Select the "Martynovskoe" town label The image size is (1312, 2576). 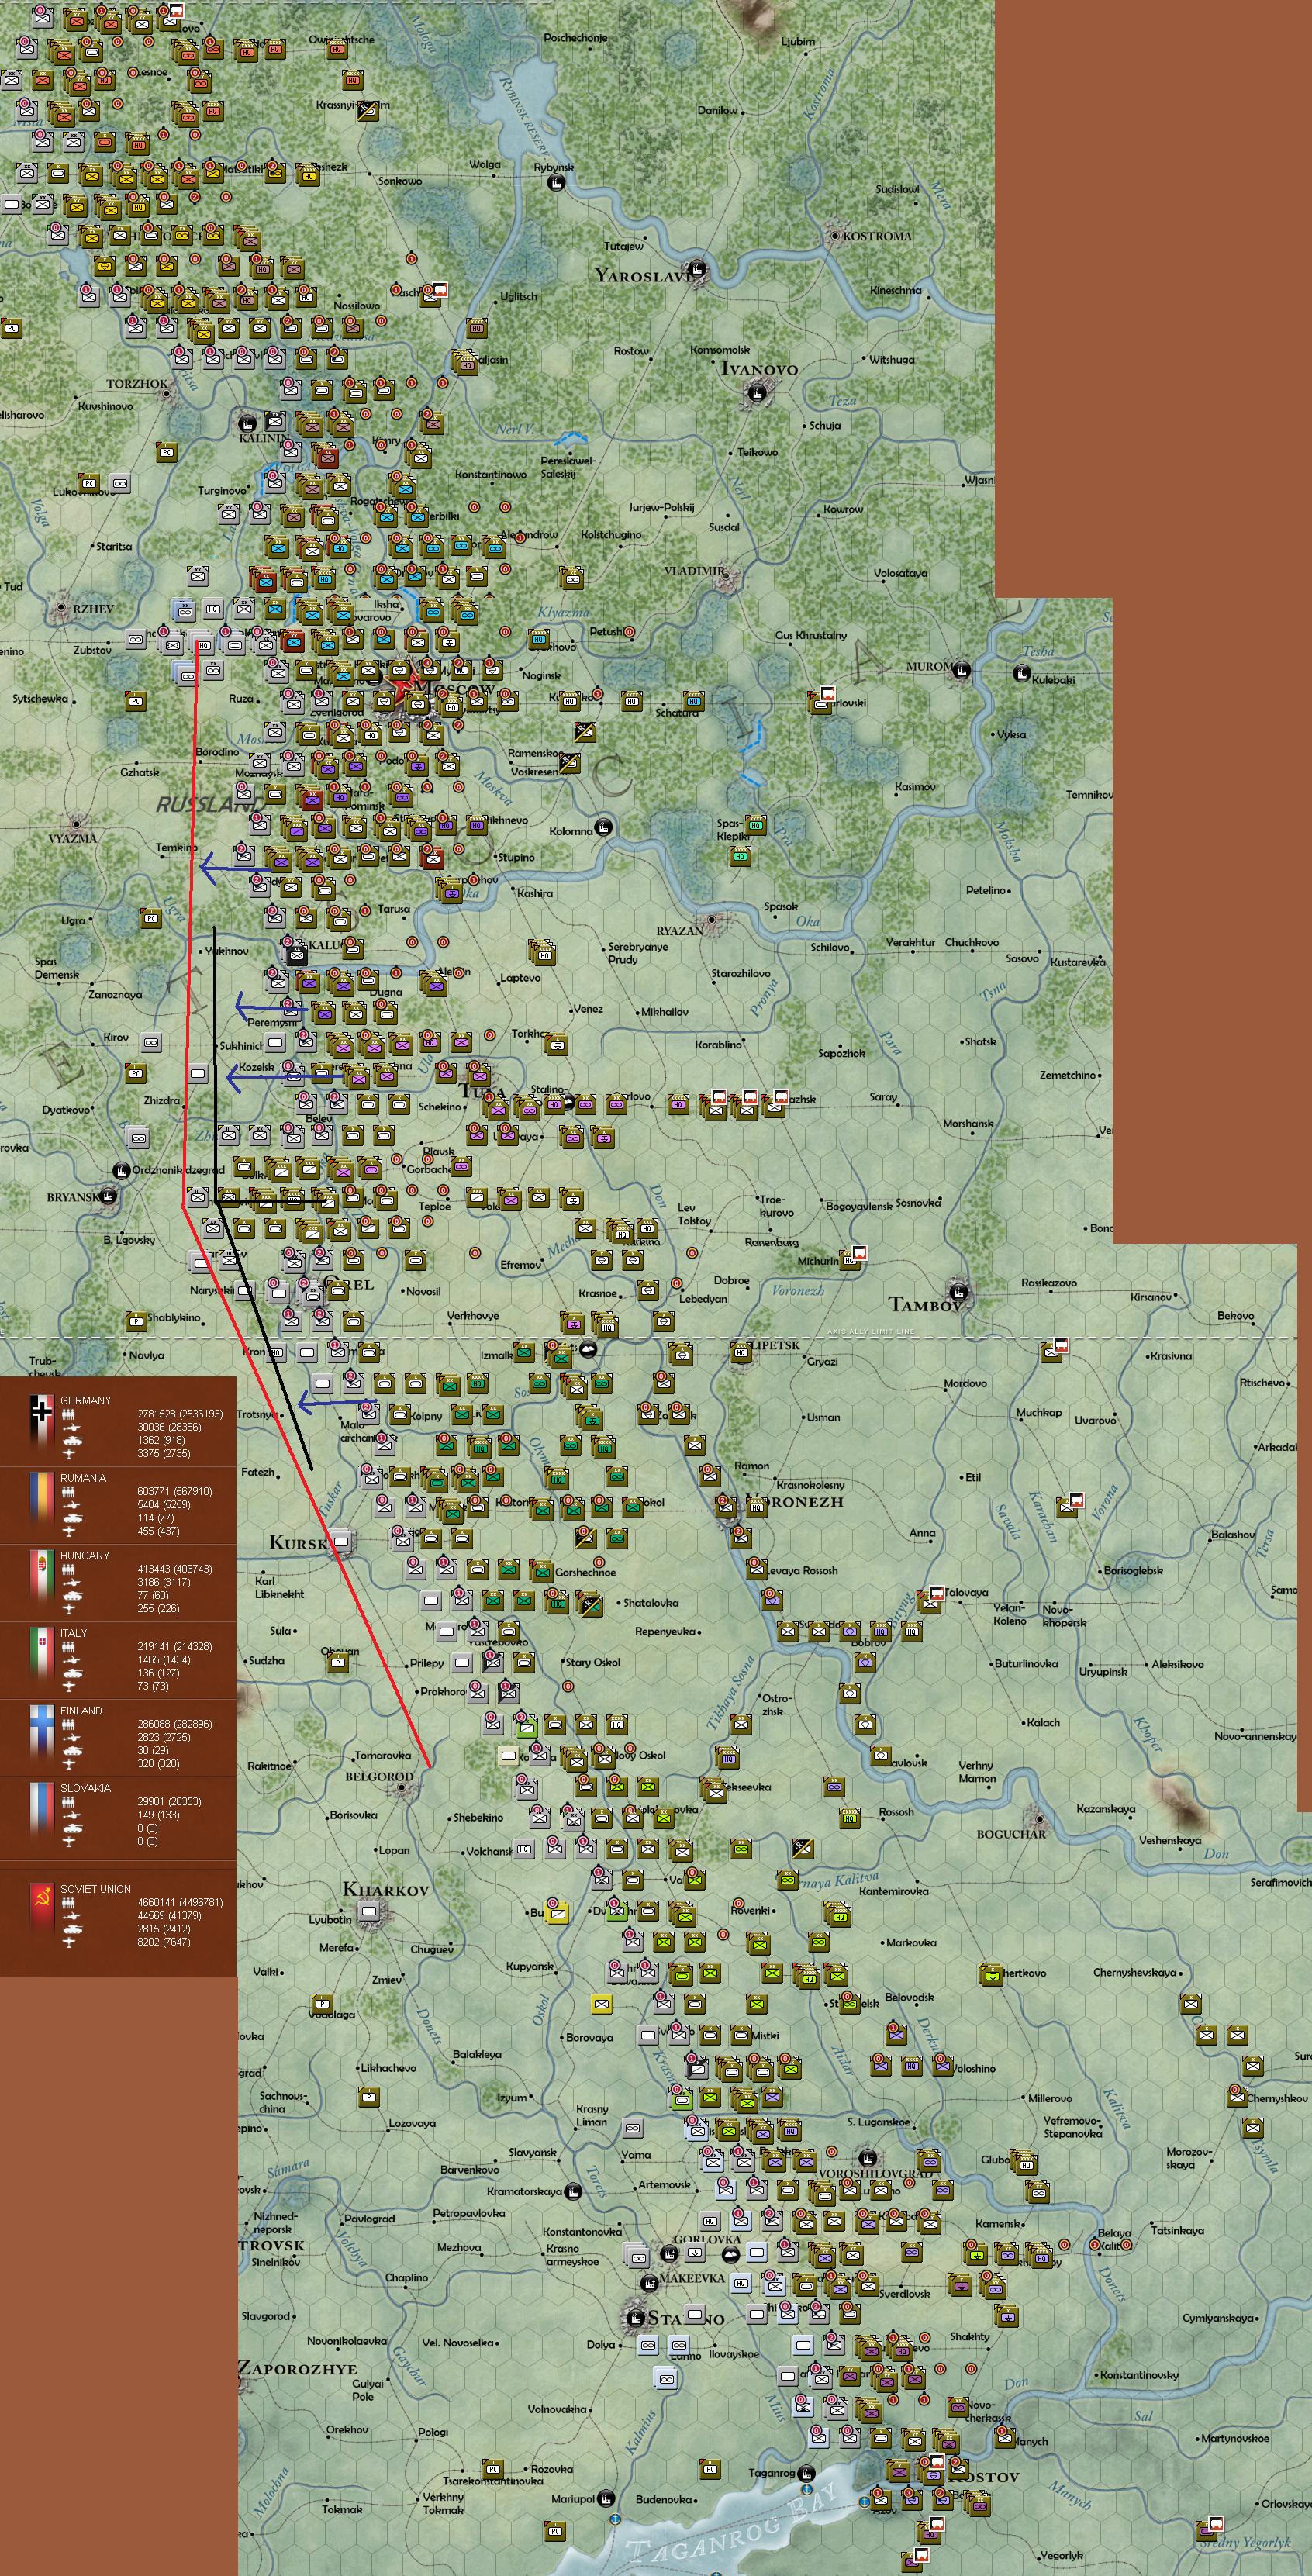(1234, 2438)
